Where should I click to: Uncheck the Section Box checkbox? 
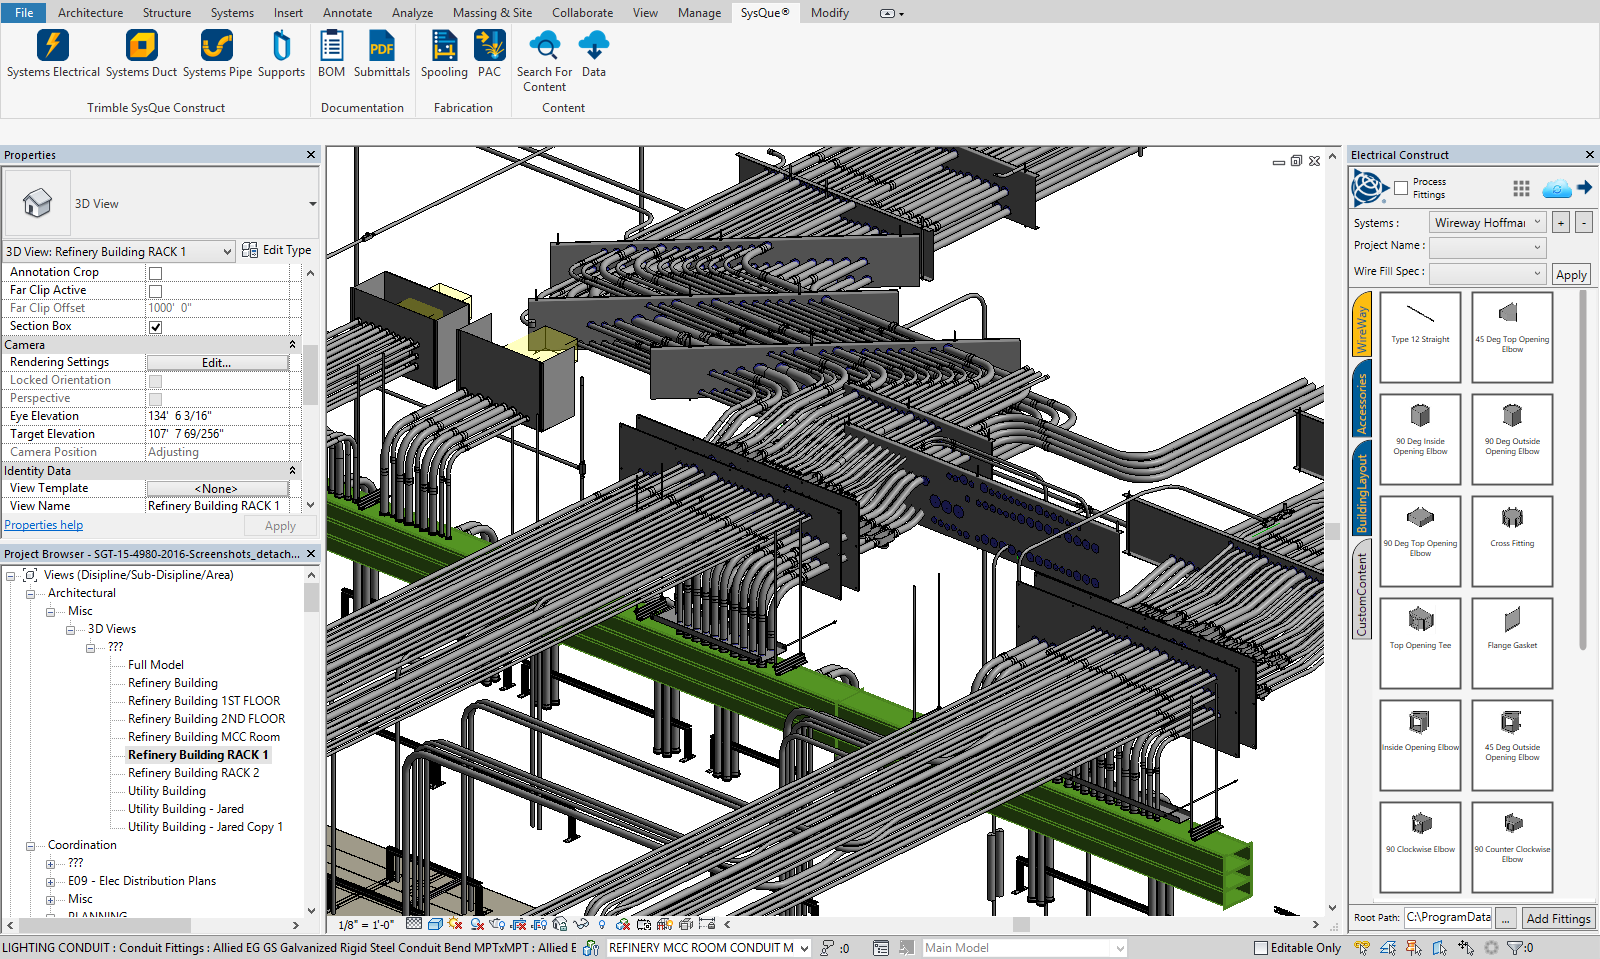point(155,327)
